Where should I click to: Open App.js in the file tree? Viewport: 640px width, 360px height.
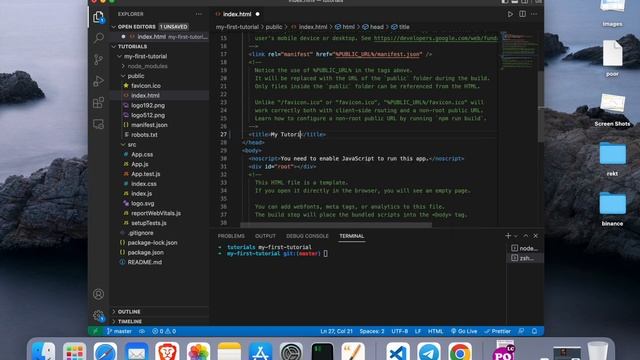tap(140, 164)
